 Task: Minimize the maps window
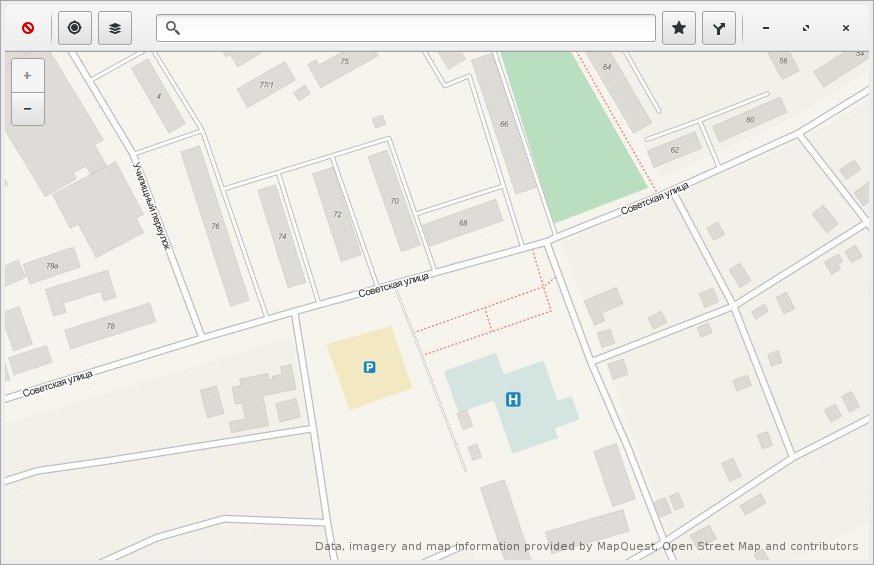[x=766, y=28]
